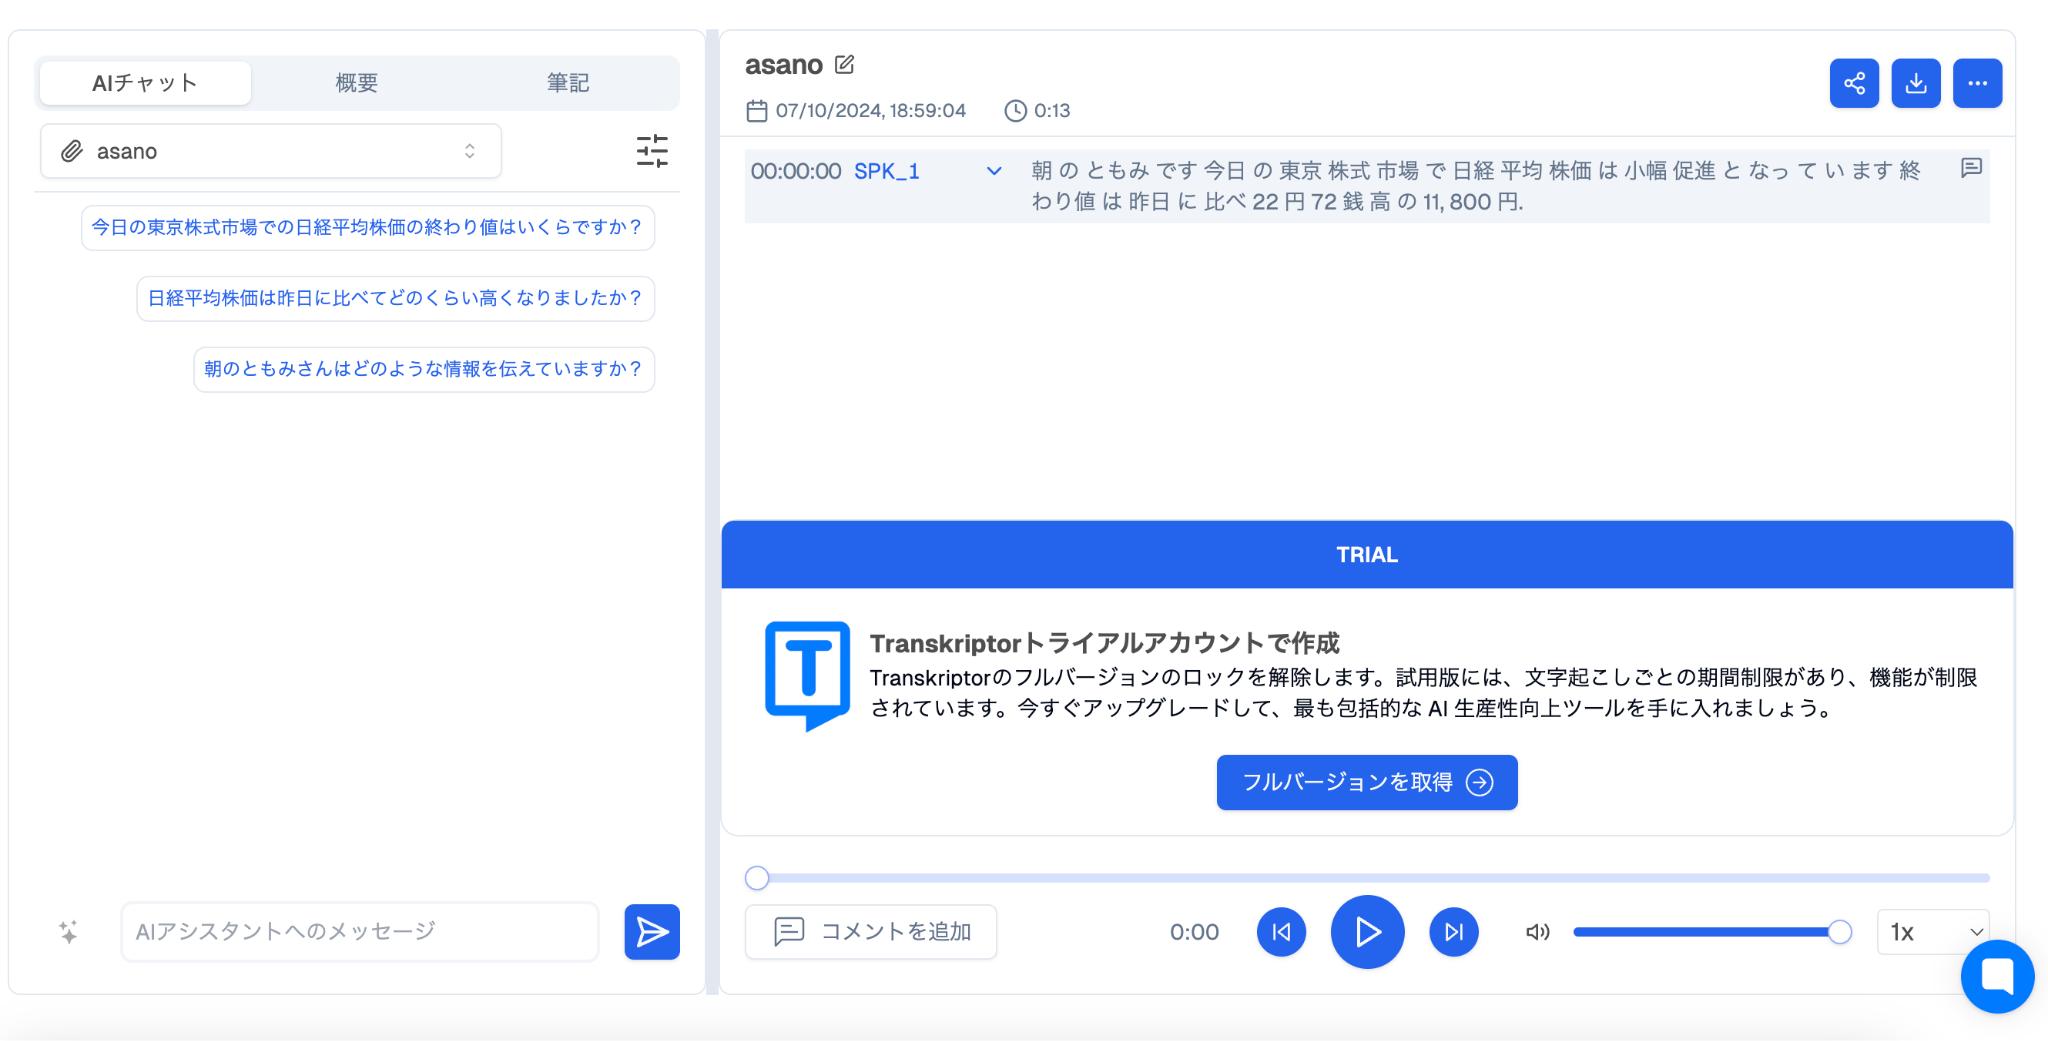
Task: Click the 00:00:00 transcript timestamp
Action: point(796,171)
